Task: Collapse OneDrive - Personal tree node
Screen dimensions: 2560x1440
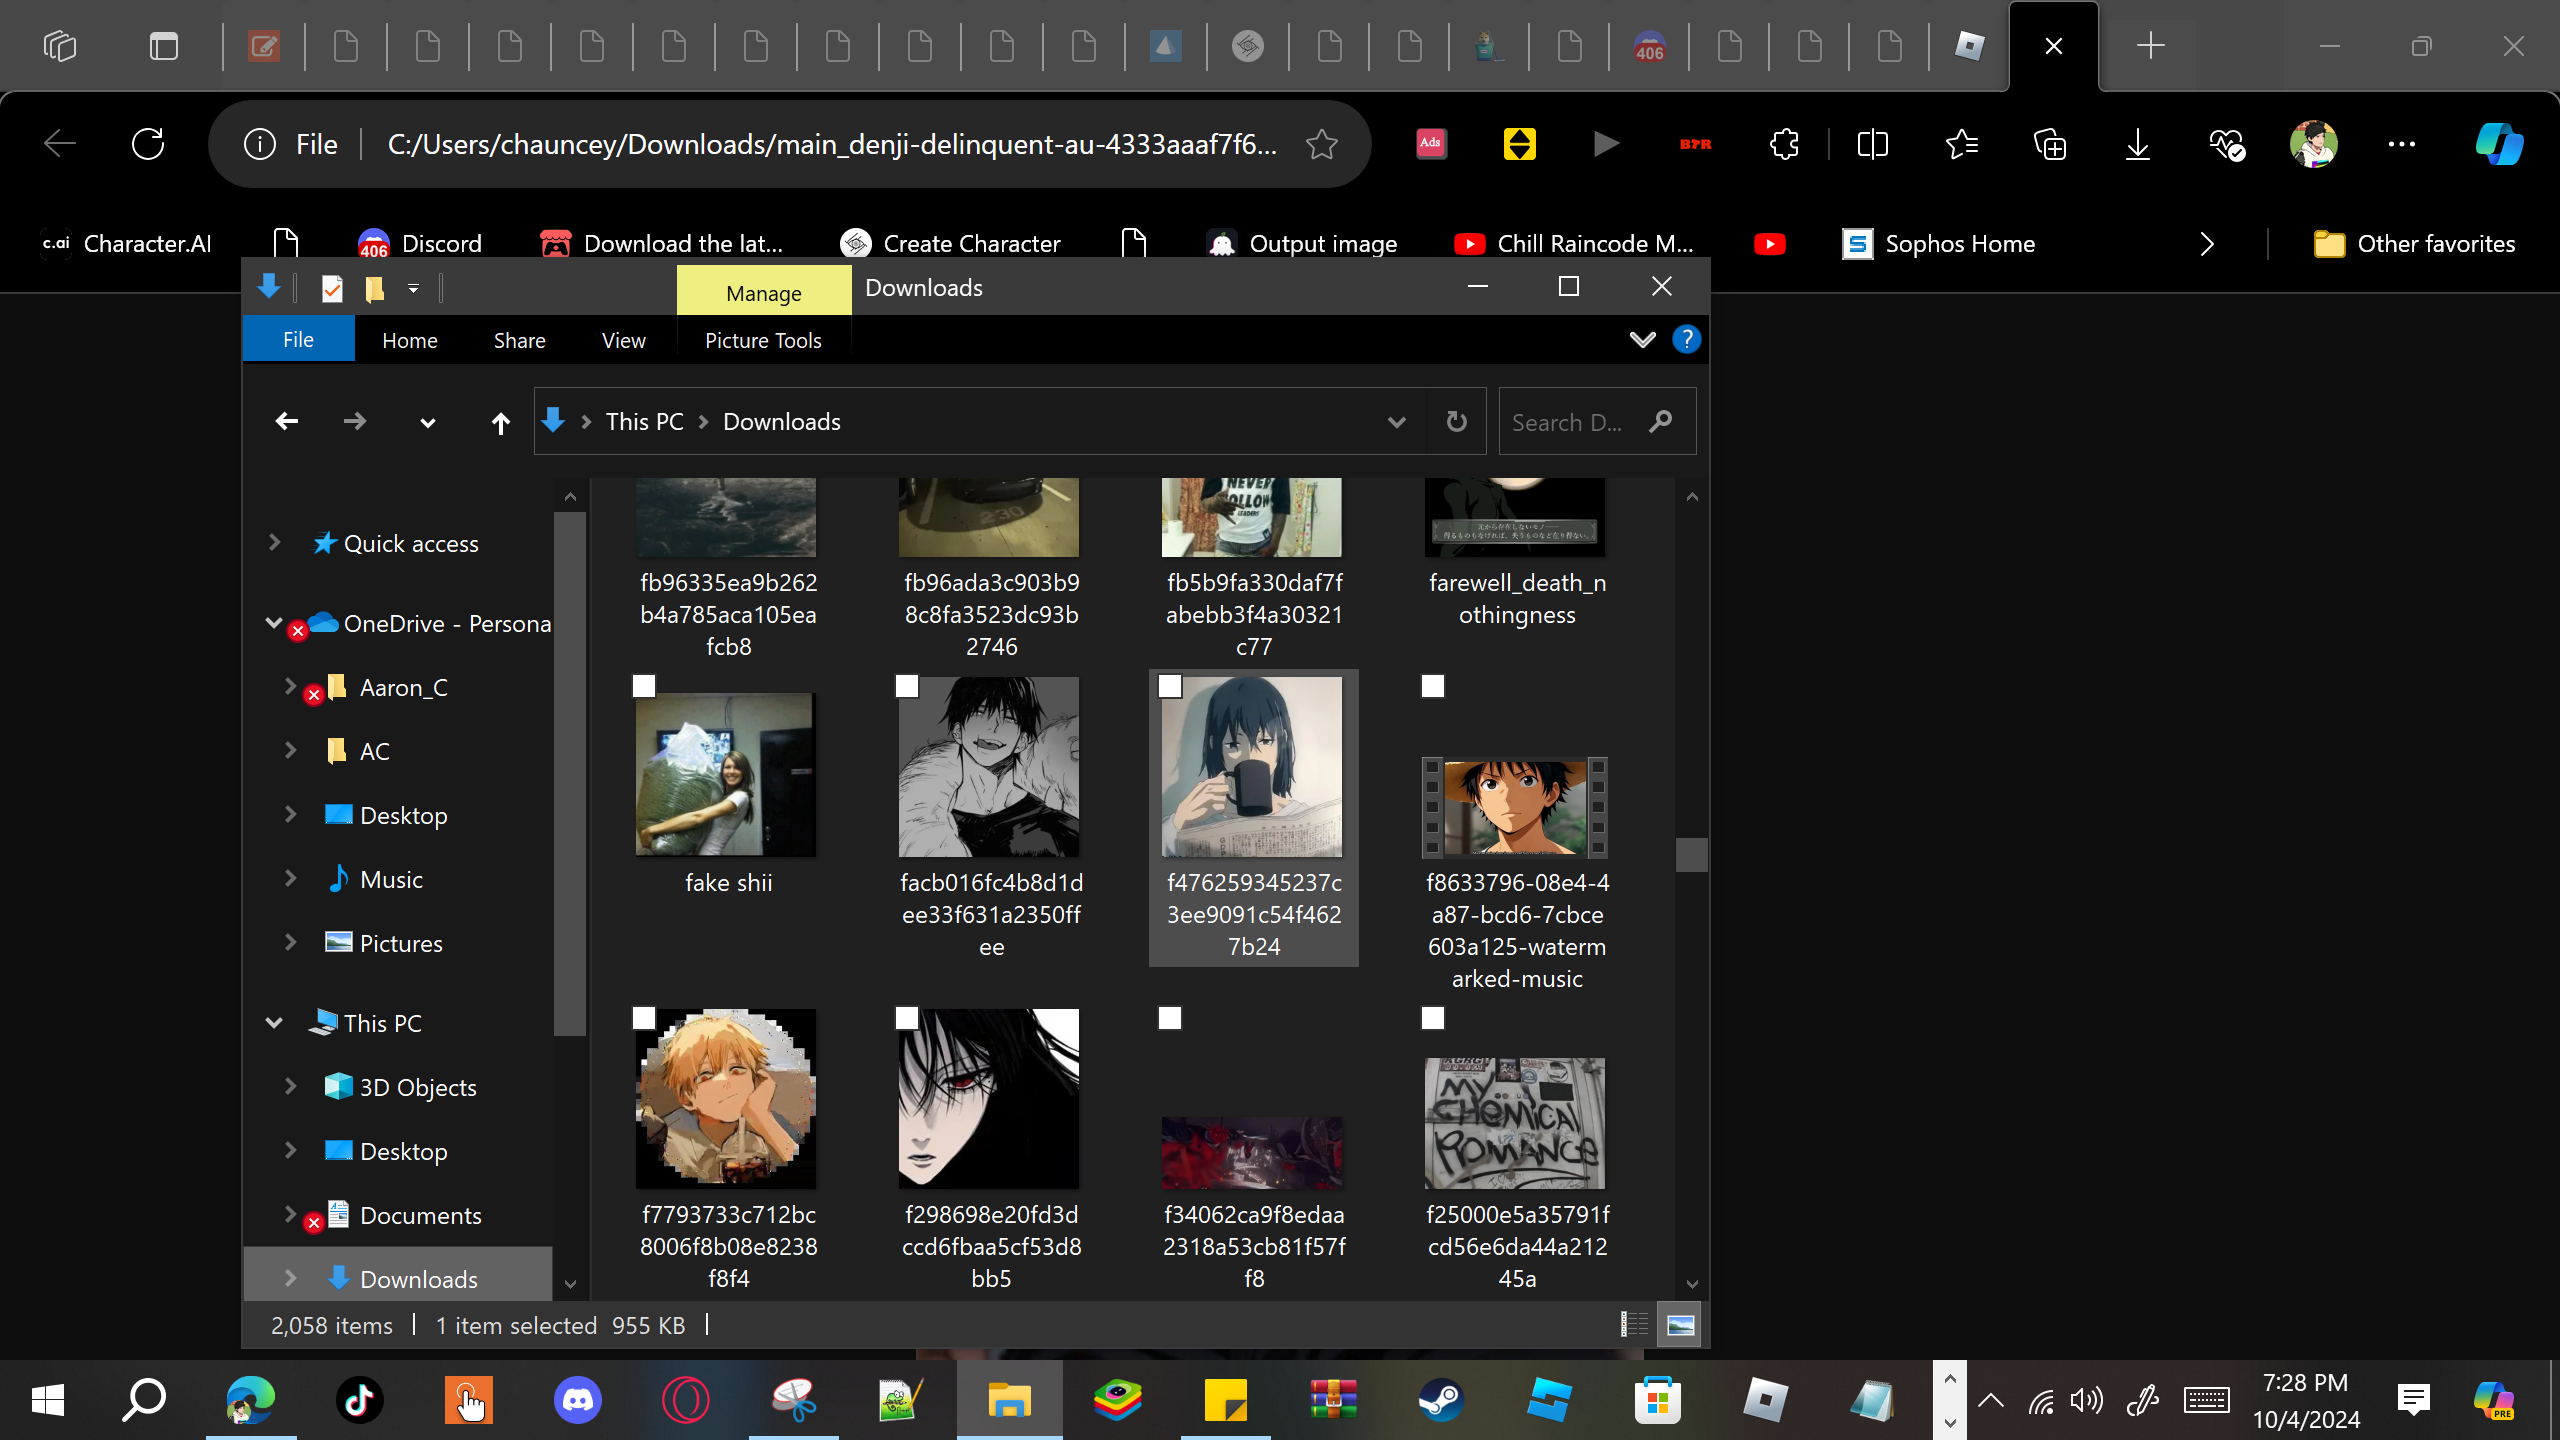Action: (274, 622)
